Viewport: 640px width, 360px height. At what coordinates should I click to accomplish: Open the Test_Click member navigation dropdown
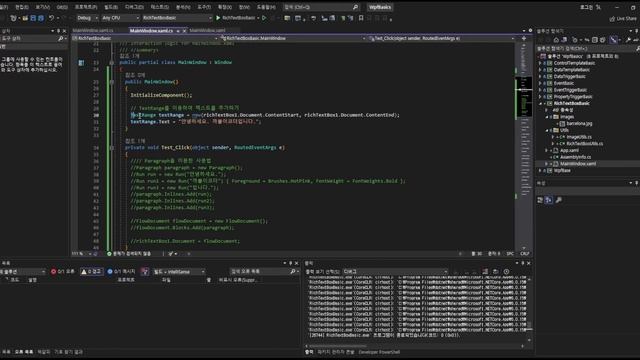[441, 38]
